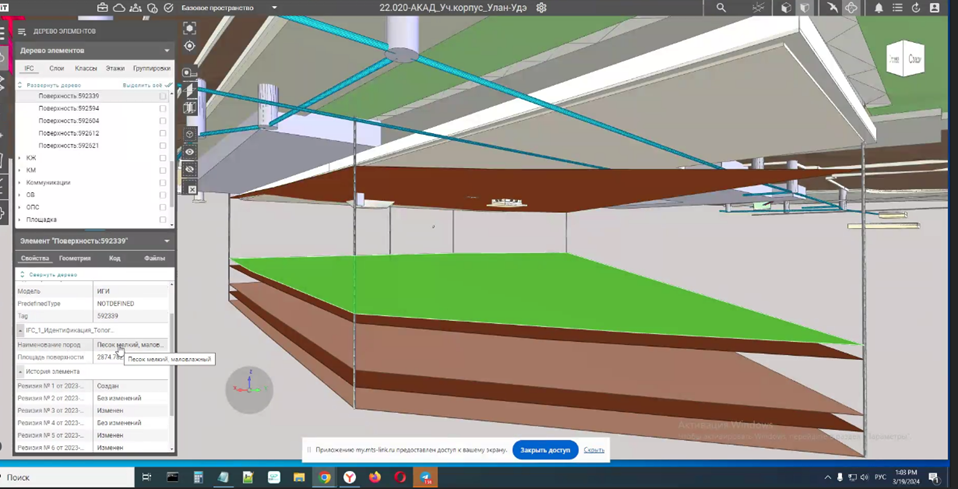Select the tape measure tool
The width and height of the screenshot is (958, 489).
pyautogui.click(x=189, y=73)
